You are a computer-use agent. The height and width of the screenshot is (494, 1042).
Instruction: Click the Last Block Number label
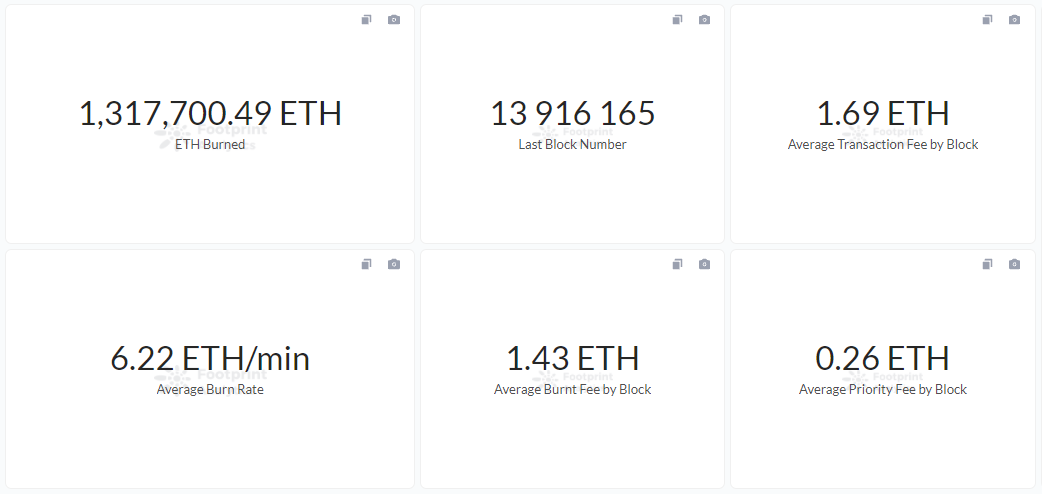(572, 144)
